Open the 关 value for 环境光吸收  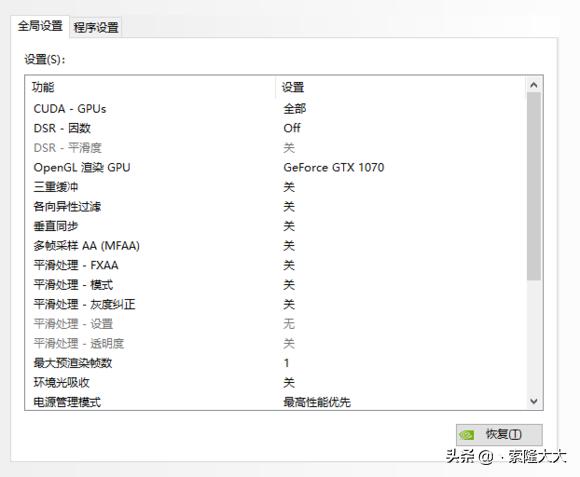(289, 383)
